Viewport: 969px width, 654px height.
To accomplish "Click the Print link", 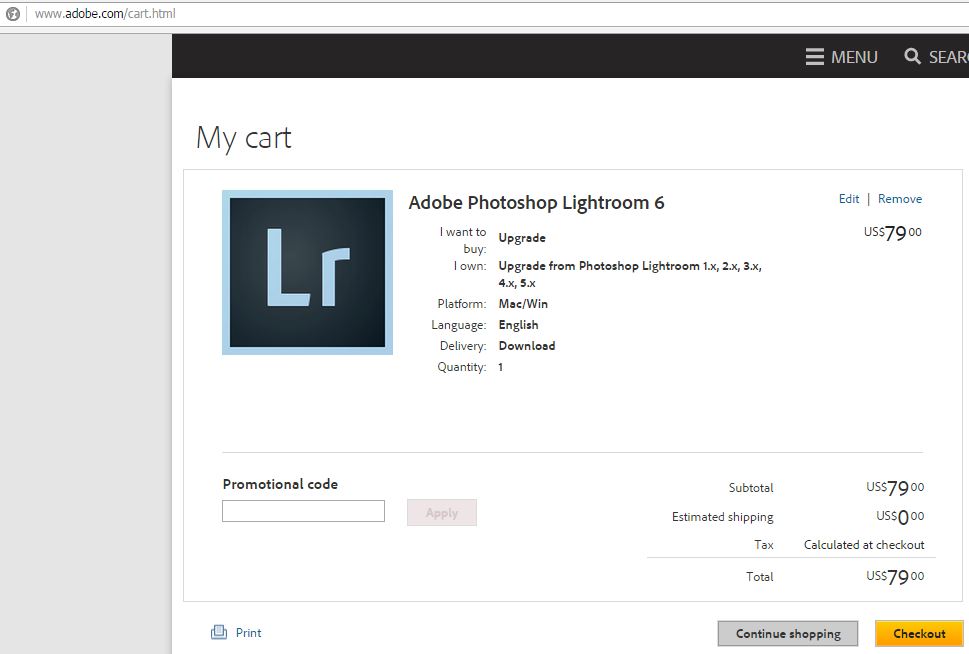I will tap(248, 633).
